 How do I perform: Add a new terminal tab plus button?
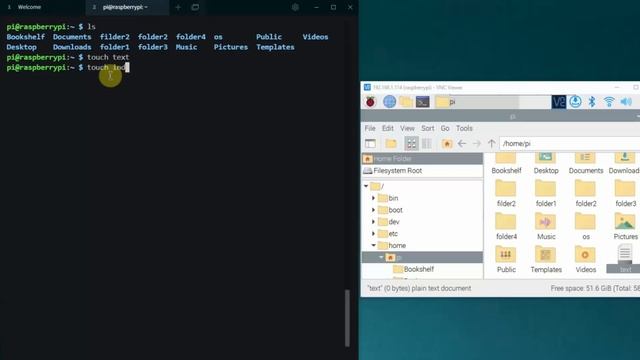coord(178,7)
